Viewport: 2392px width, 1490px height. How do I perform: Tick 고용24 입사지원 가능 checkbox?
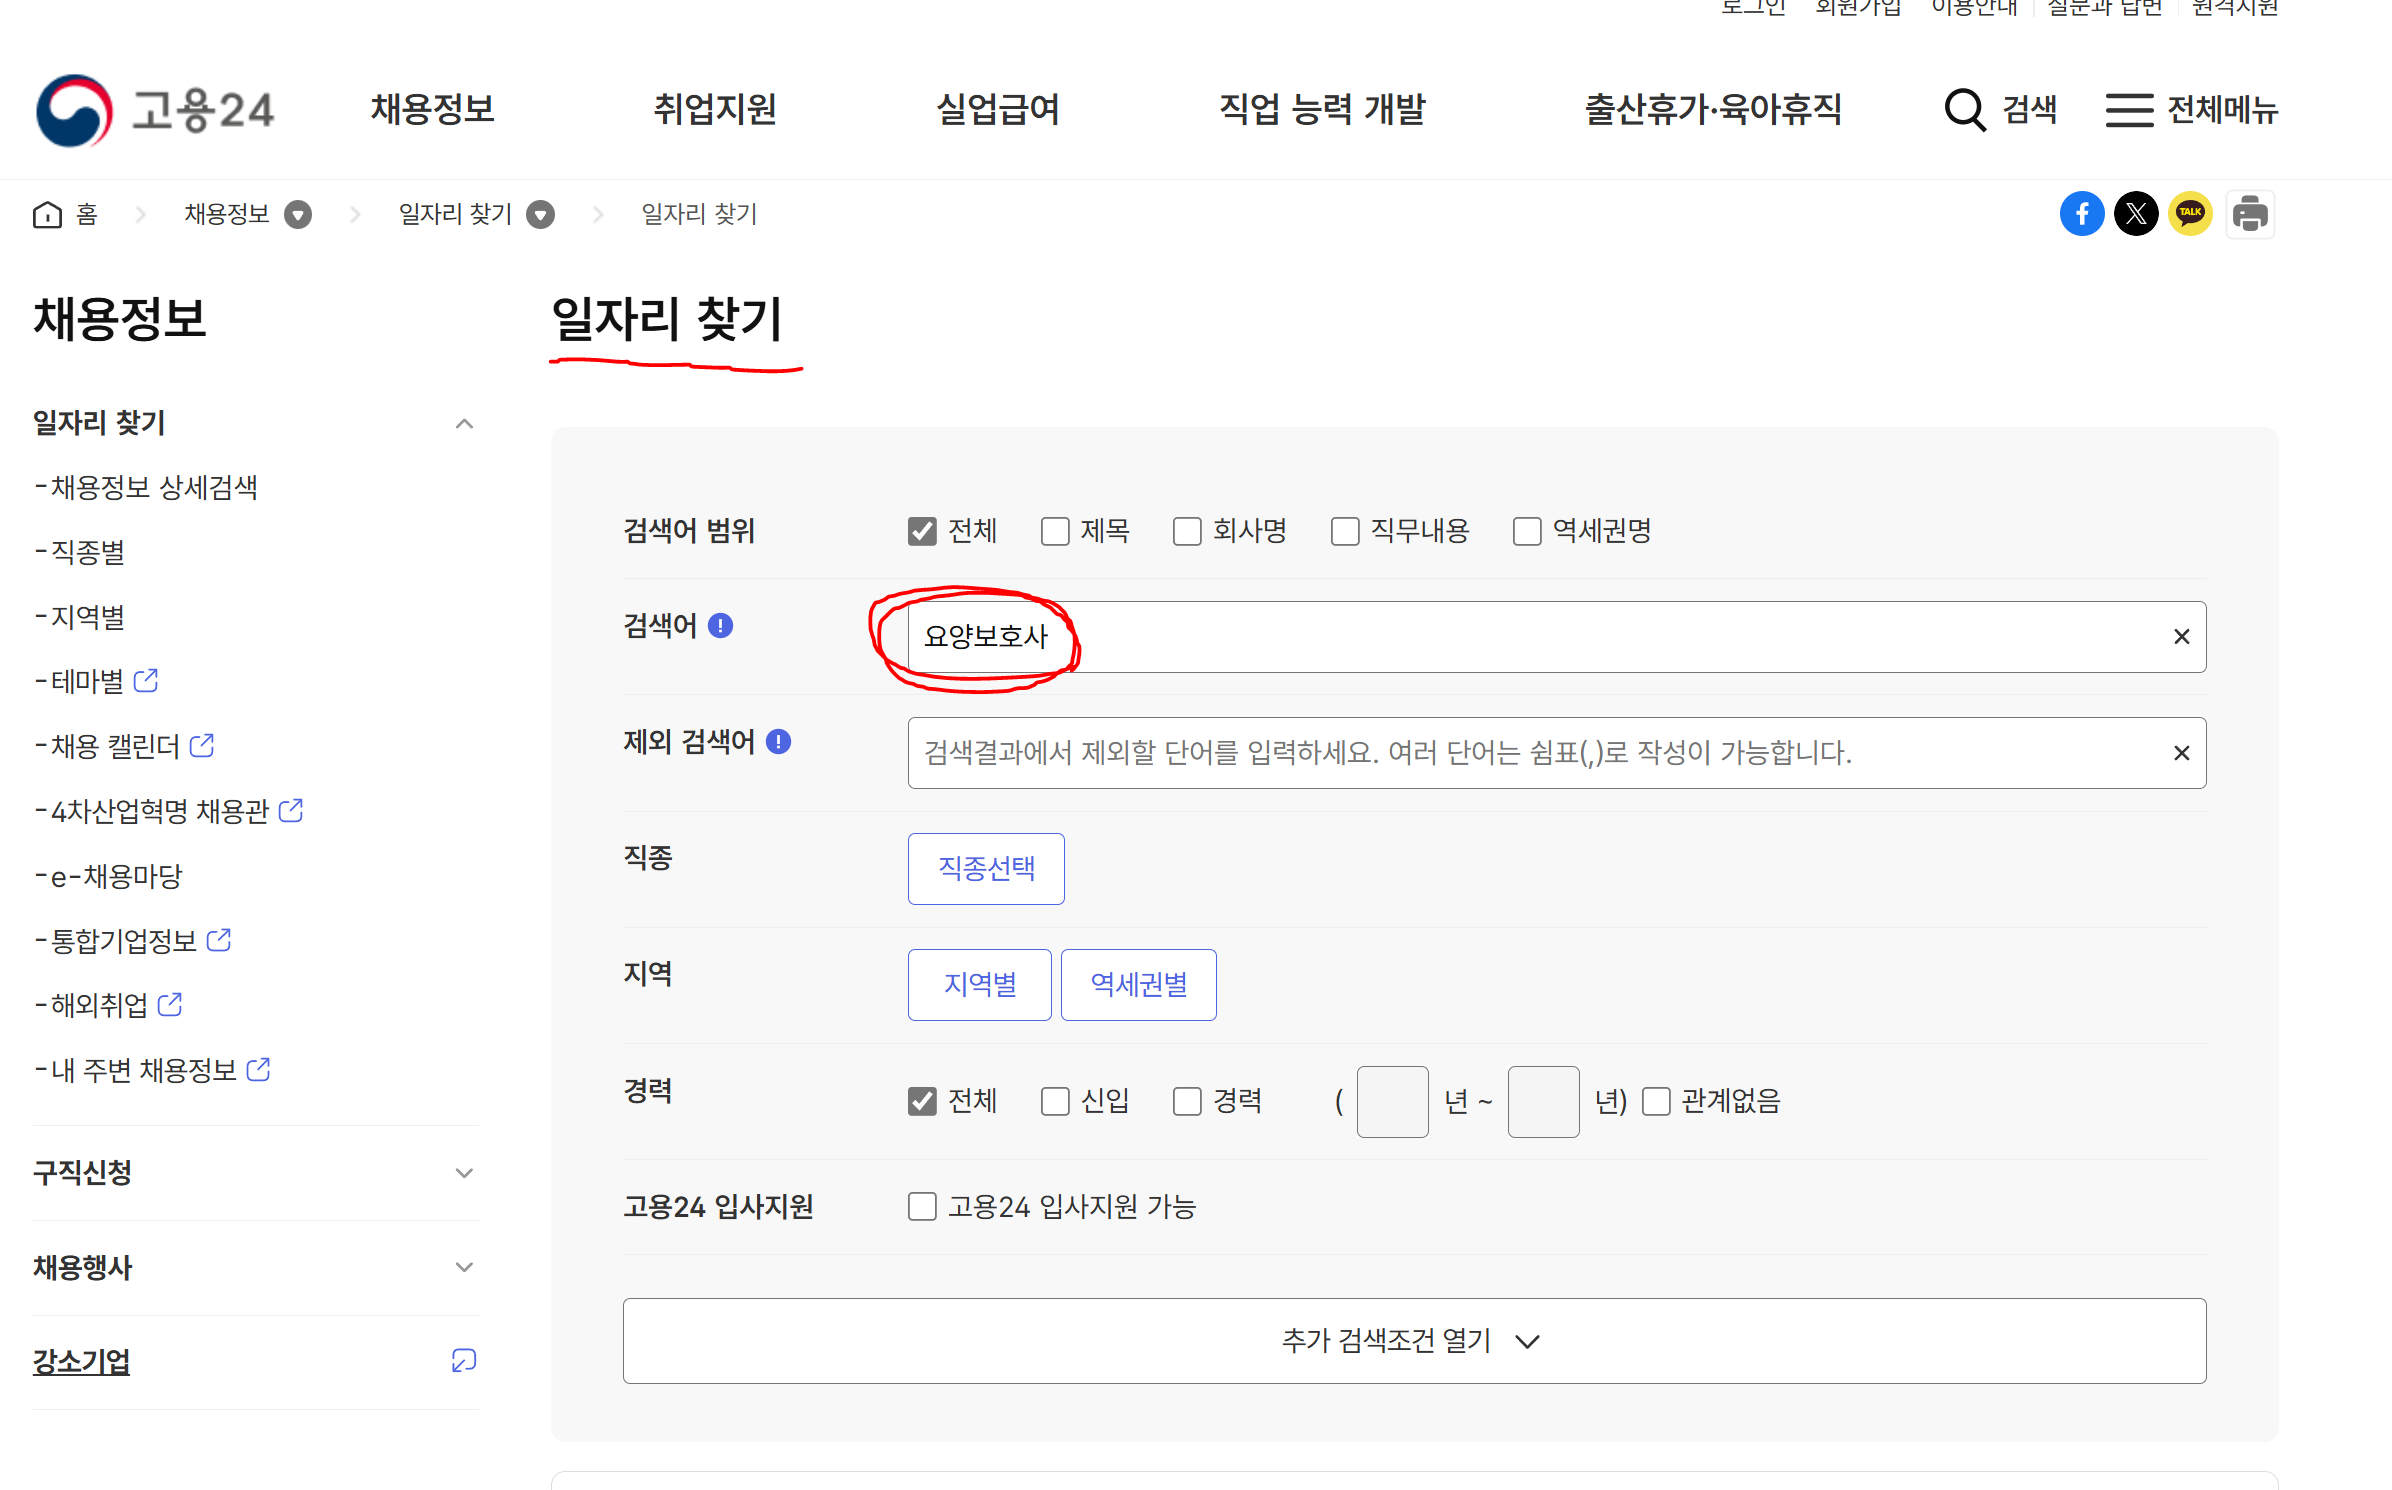tap(922, 1207)
